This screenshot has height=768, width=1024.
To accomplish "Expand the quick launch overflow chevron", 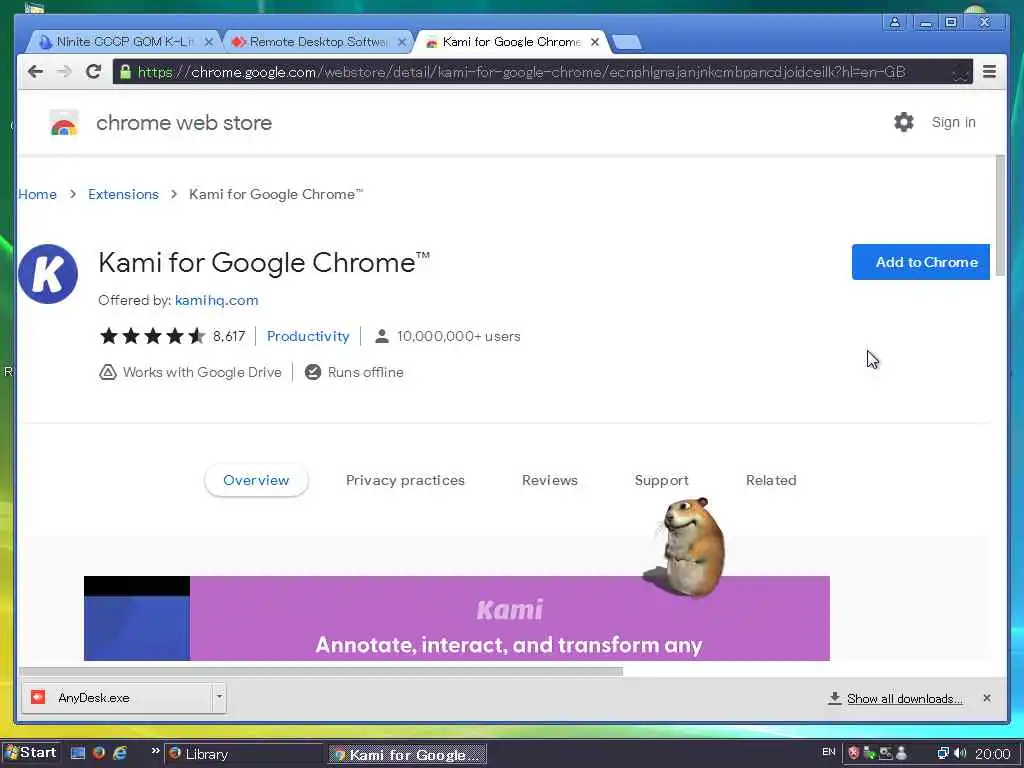I will pyautogui.click(x=155, y=751).
